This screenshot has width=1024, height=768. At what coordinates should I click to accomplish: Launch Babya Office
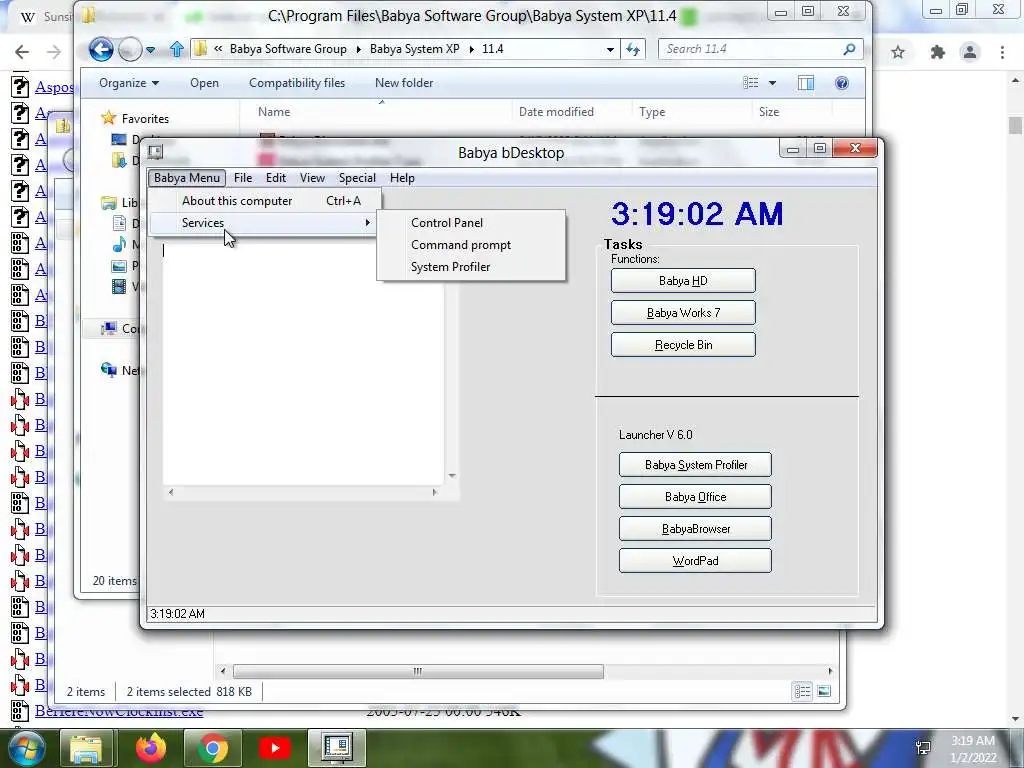(696, 497)
